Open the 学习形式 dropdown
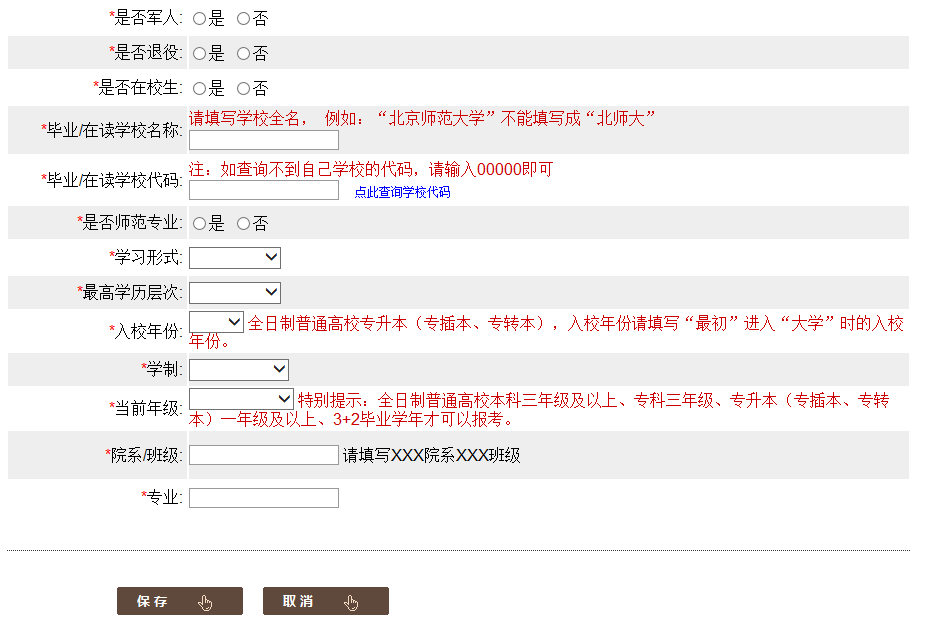938x630 pixels. [x=234, y=257]
